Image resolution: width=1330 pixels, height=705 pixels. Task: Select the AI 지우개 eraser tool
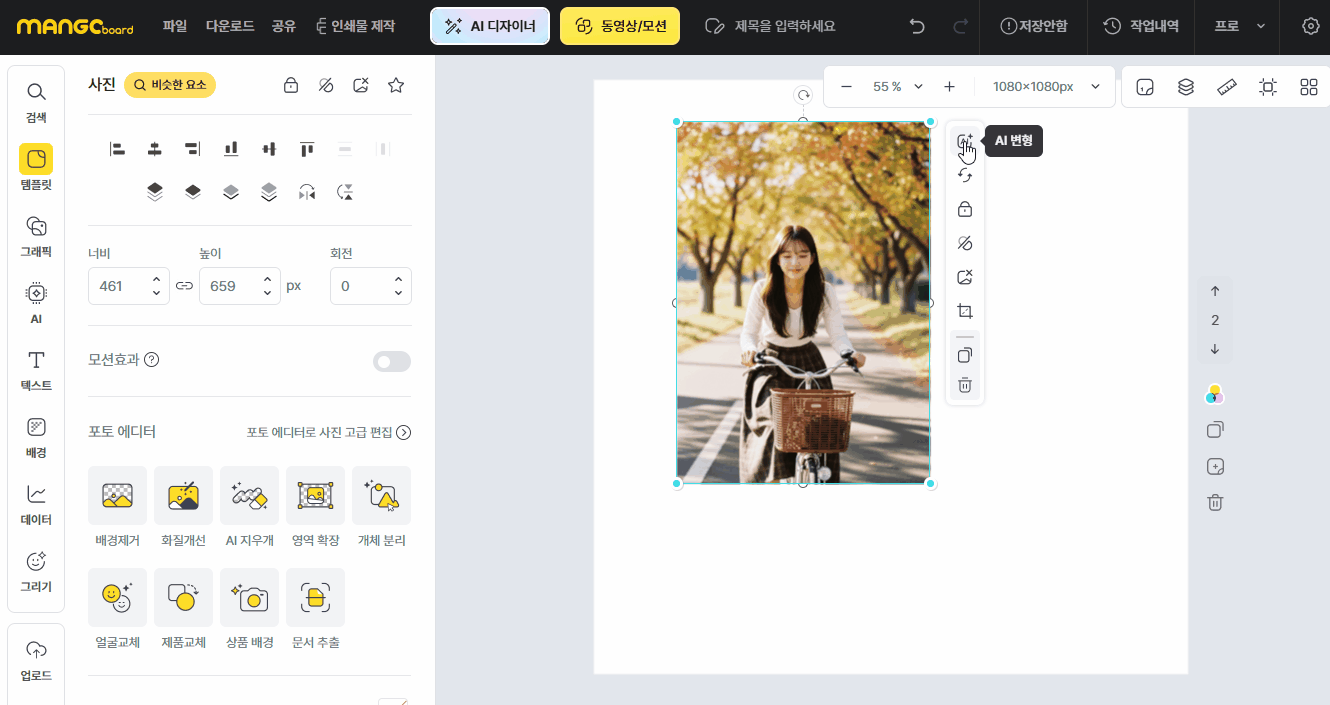[x=249, y=496]
